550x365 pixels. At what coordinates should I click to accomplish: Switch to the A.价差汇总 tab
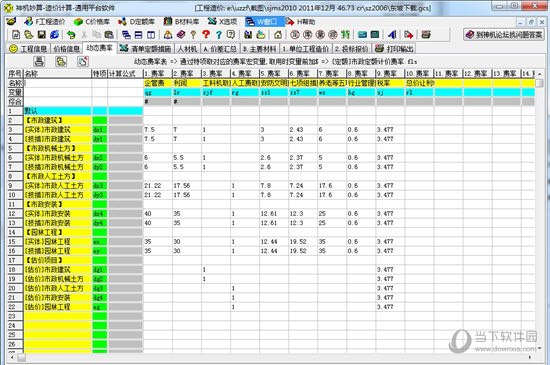coord(220,49)
